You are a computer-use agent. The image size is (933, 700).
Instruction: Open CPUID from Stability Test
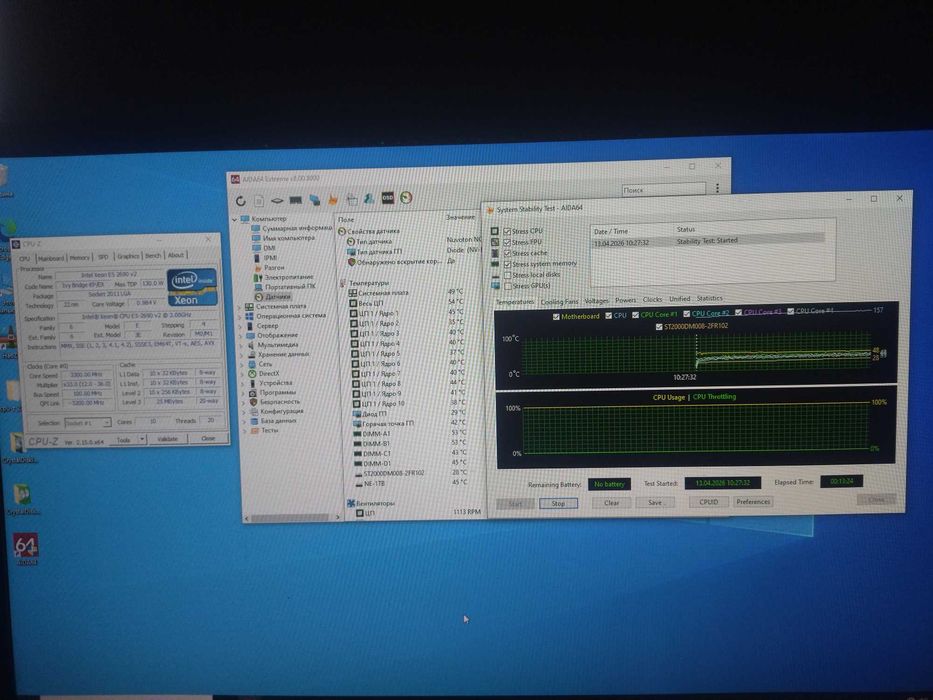708,502
